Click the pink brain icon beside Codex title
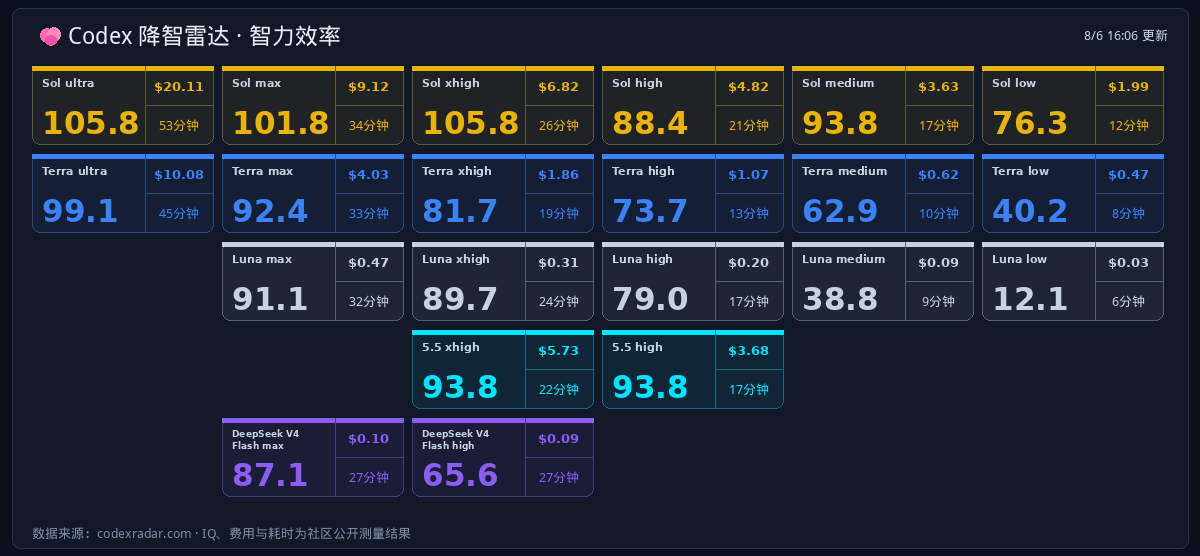 pos(50,36)
